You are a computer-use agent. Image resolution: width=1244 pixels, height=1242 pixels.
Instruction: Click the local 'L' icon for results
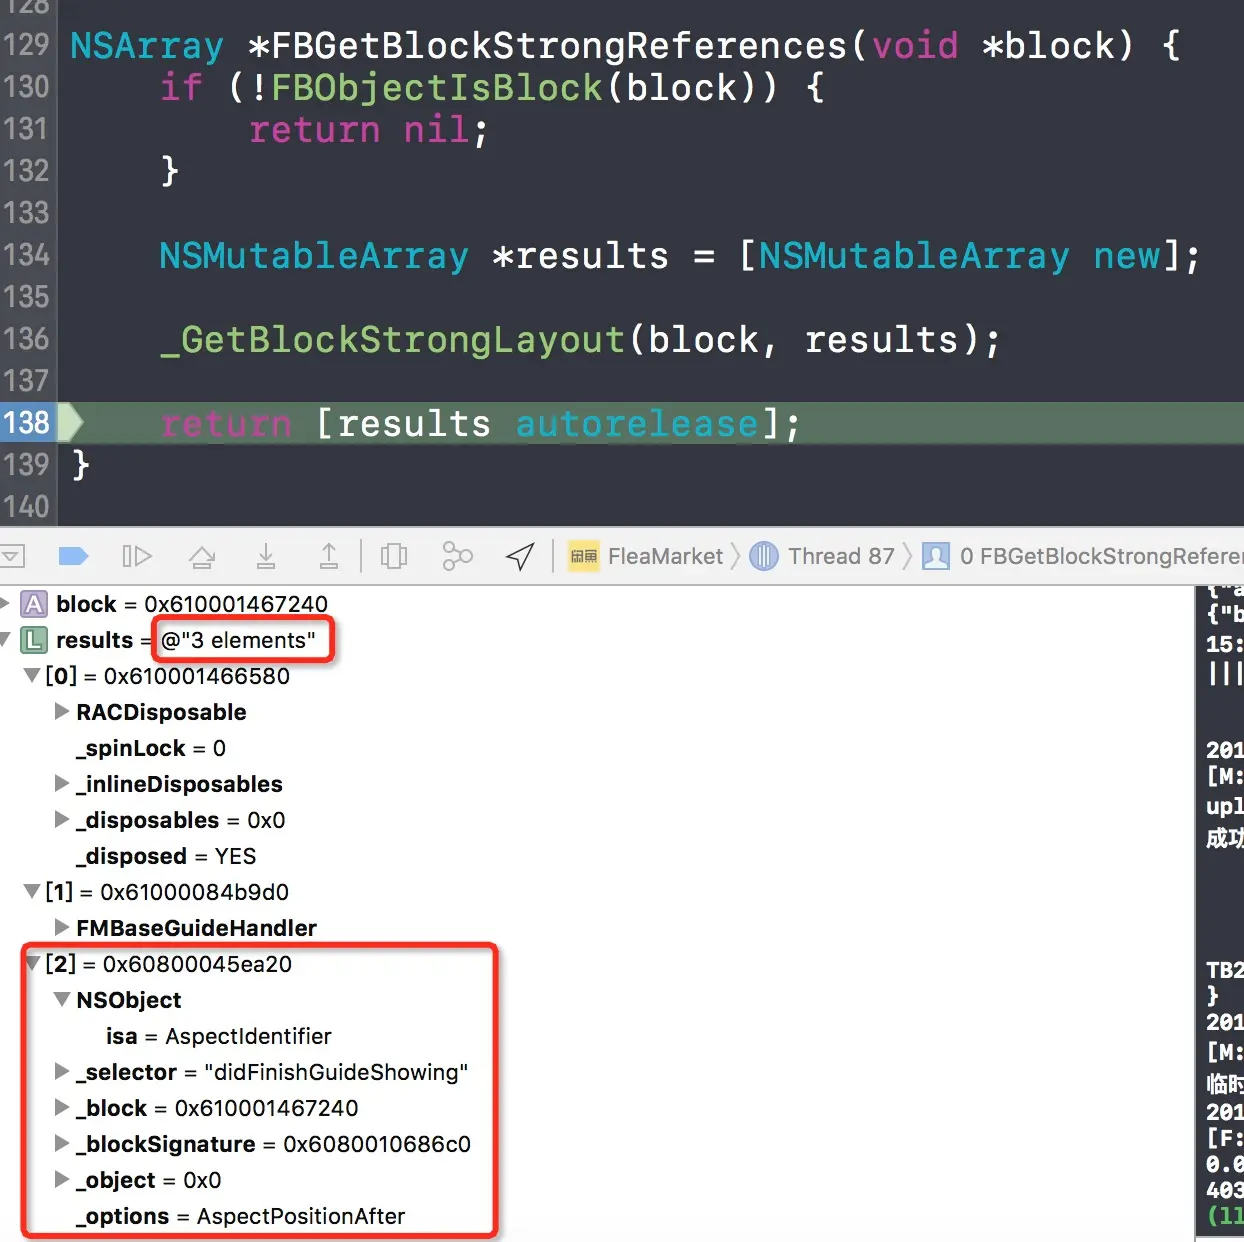click(34, 640)
